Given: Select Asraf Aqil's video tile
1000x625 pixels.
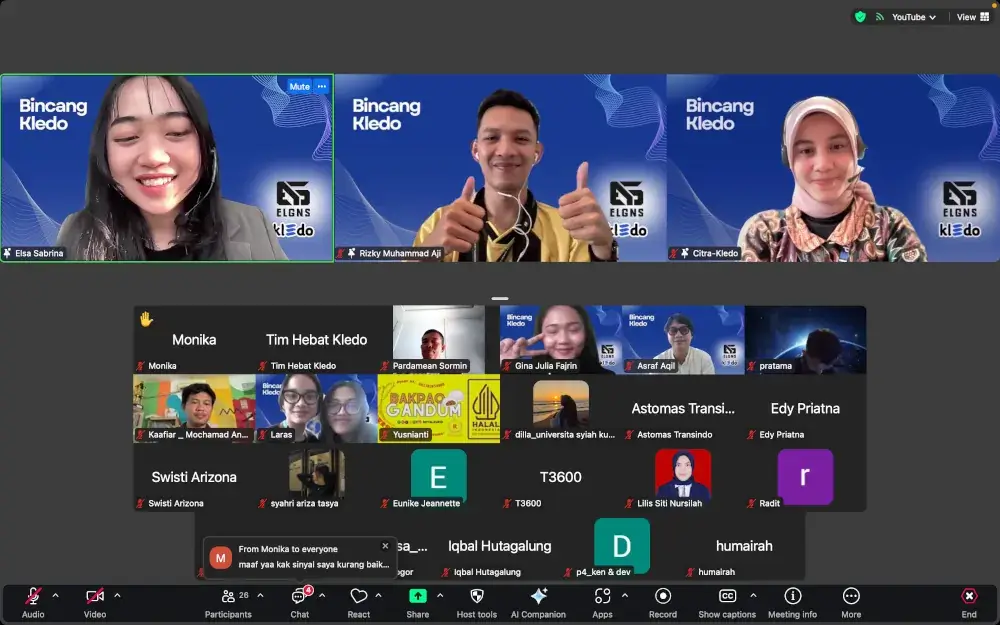Looking at the screenshot, I should tap(683, 340).
